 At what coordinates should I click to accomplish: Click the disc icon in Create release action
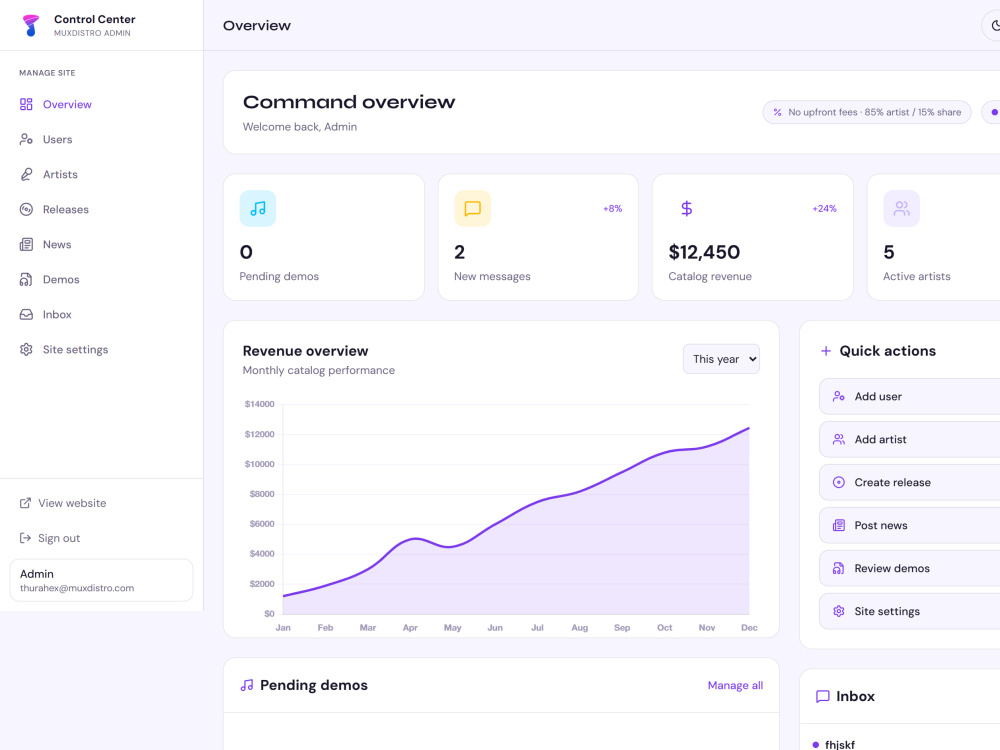(x=839, y=483)
